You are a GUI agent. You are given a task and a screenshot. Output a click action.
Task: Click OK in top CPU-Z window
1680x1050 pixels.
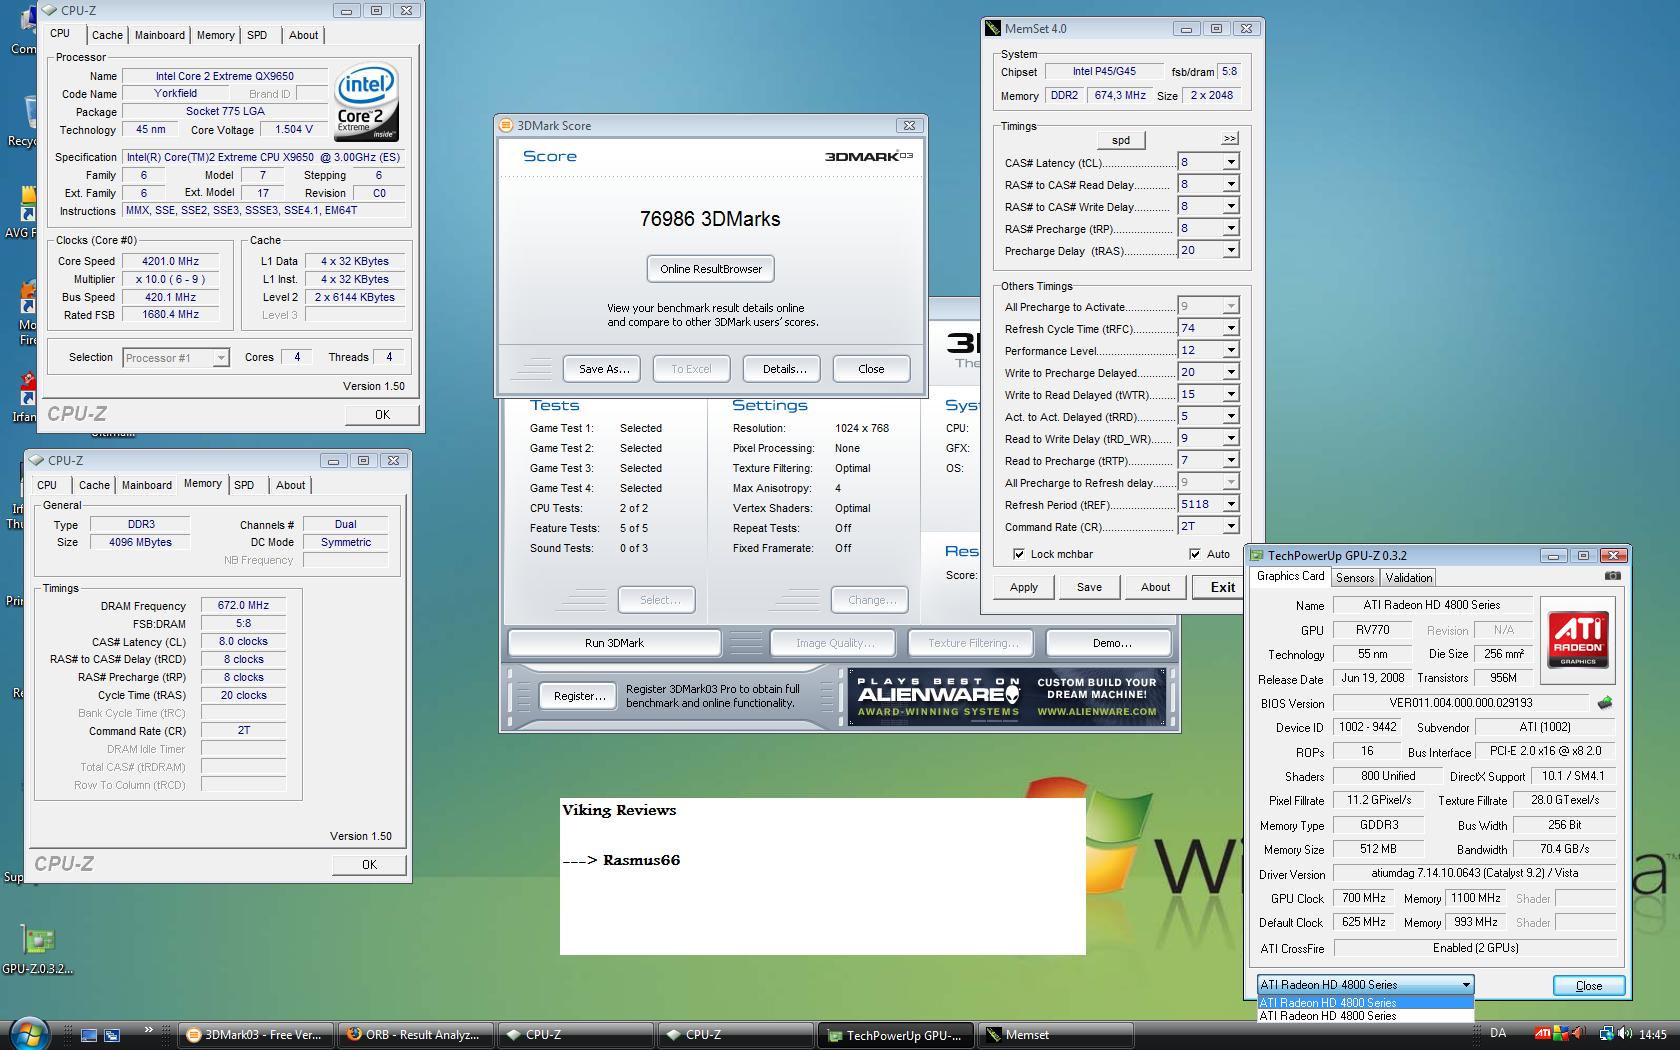click(382, 414)
